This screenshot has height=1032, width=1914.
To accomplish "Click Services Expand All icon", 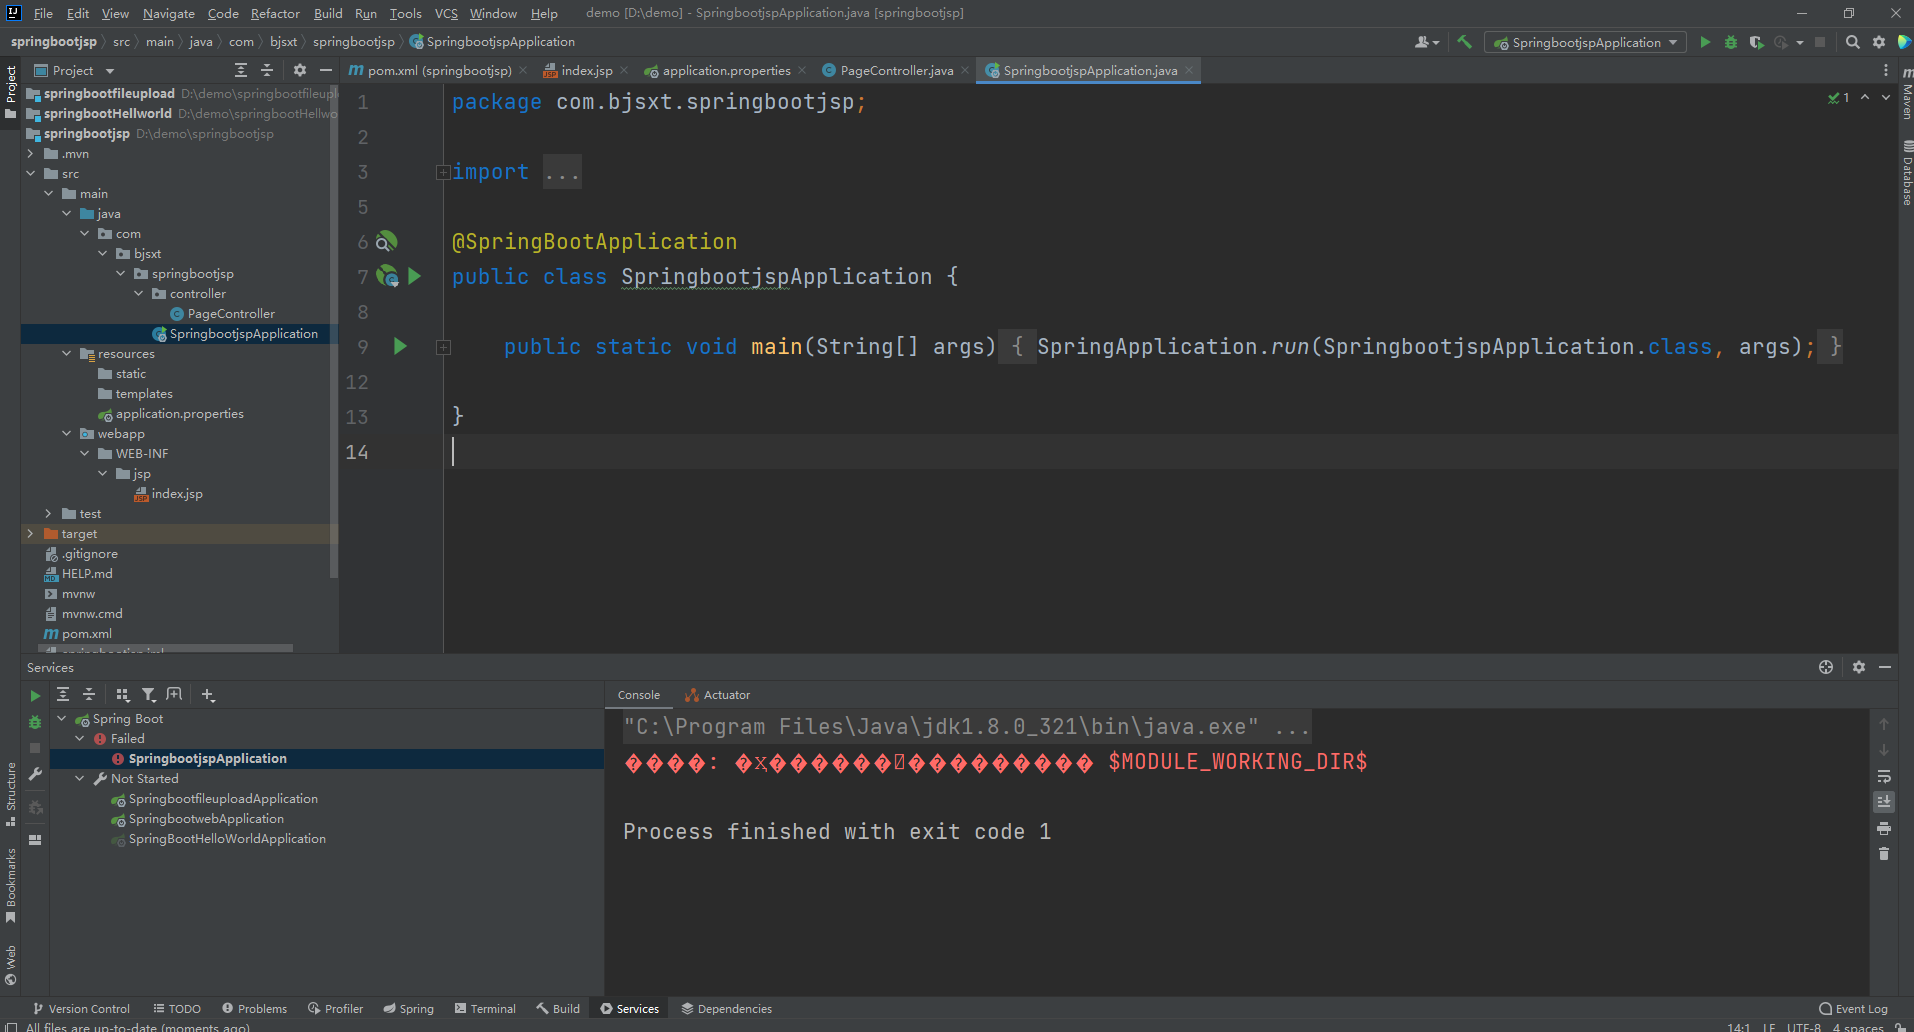I will pos(63,694).
